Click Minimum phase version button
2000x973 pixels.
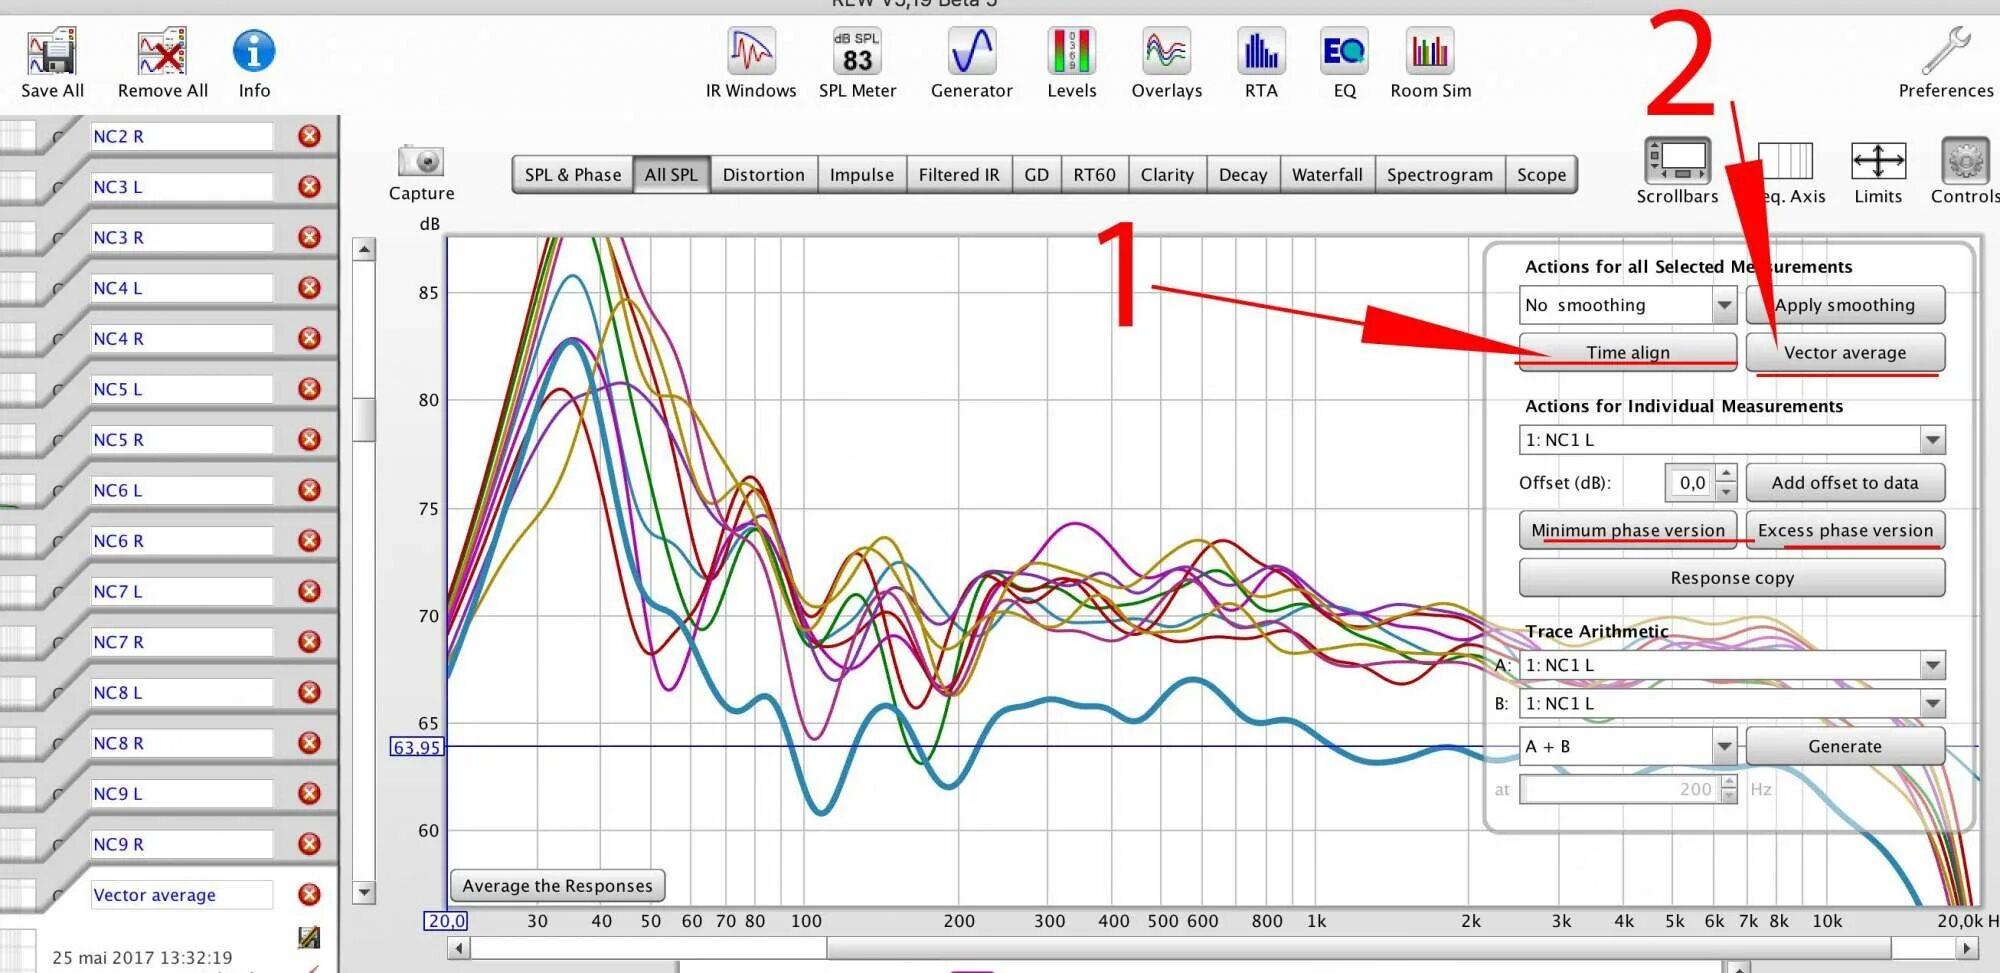1627,530
